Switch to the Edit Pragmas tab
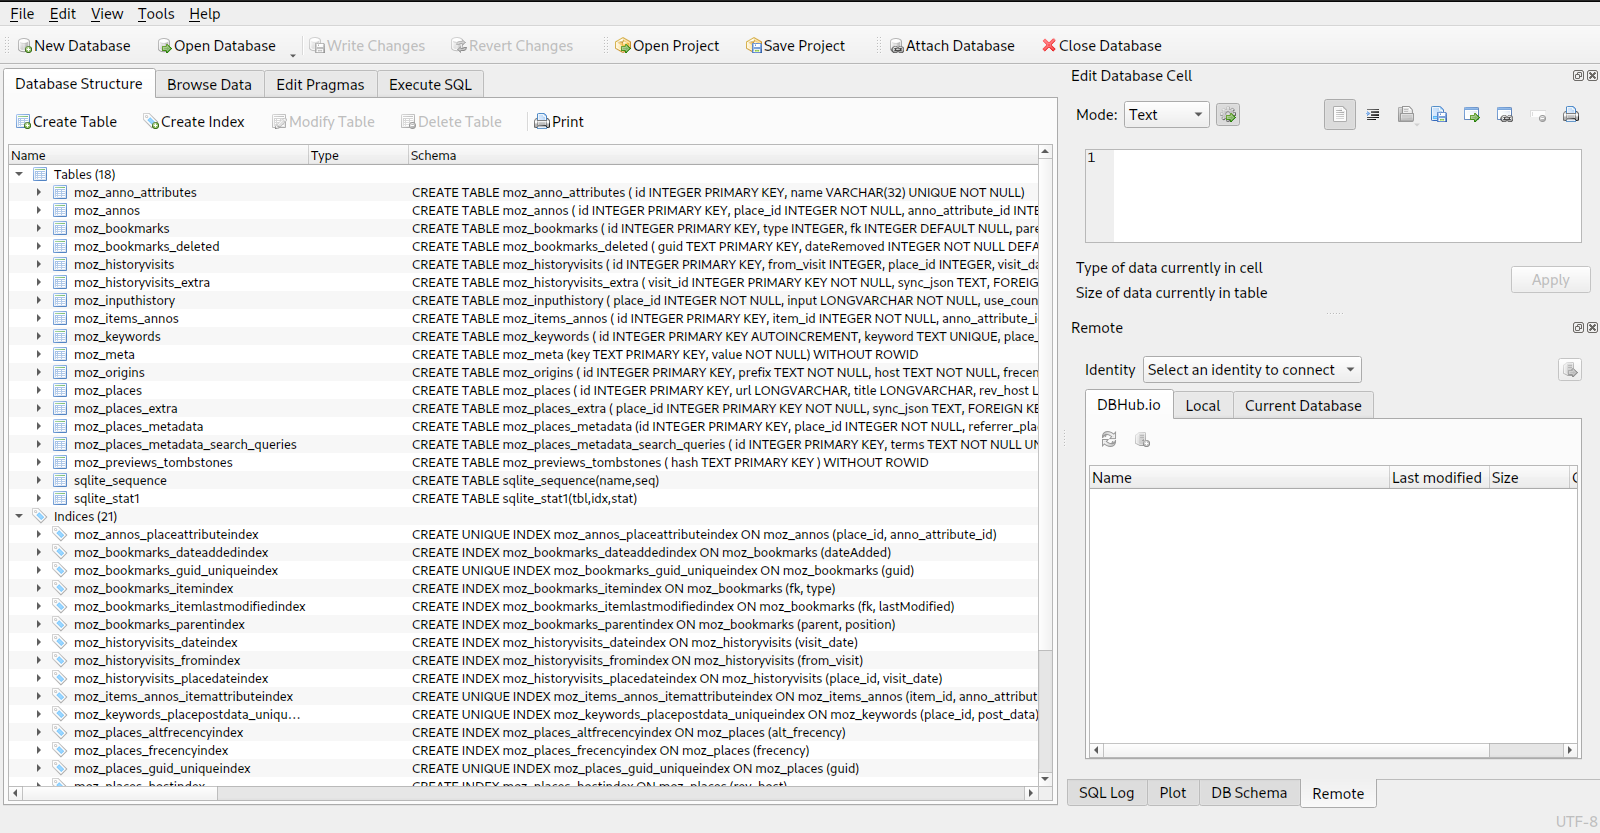 (x=320, y=85)
